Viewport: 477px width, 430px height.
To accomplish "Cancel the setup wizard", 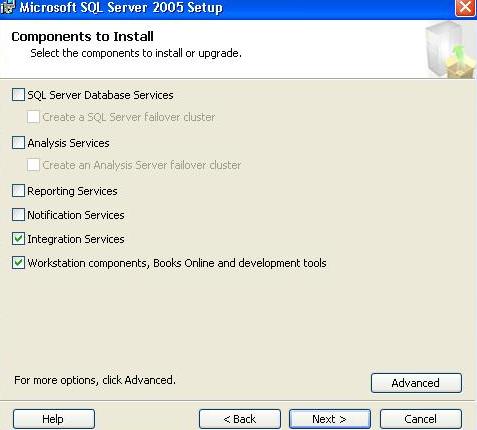I will click(421, 419).
